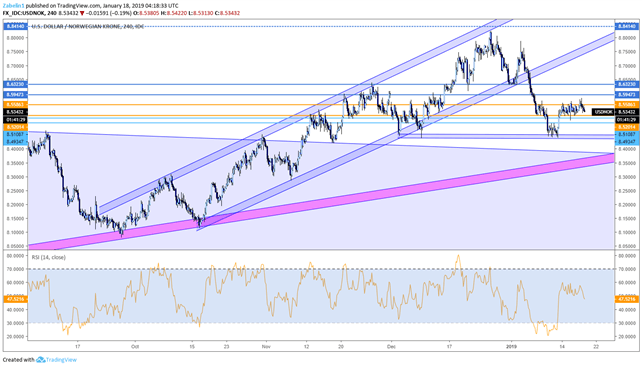The height and width of the screenshot is (367, 642).
Task: Click the light-blue 8.51087 label on right axis
Action: [626, 134]
